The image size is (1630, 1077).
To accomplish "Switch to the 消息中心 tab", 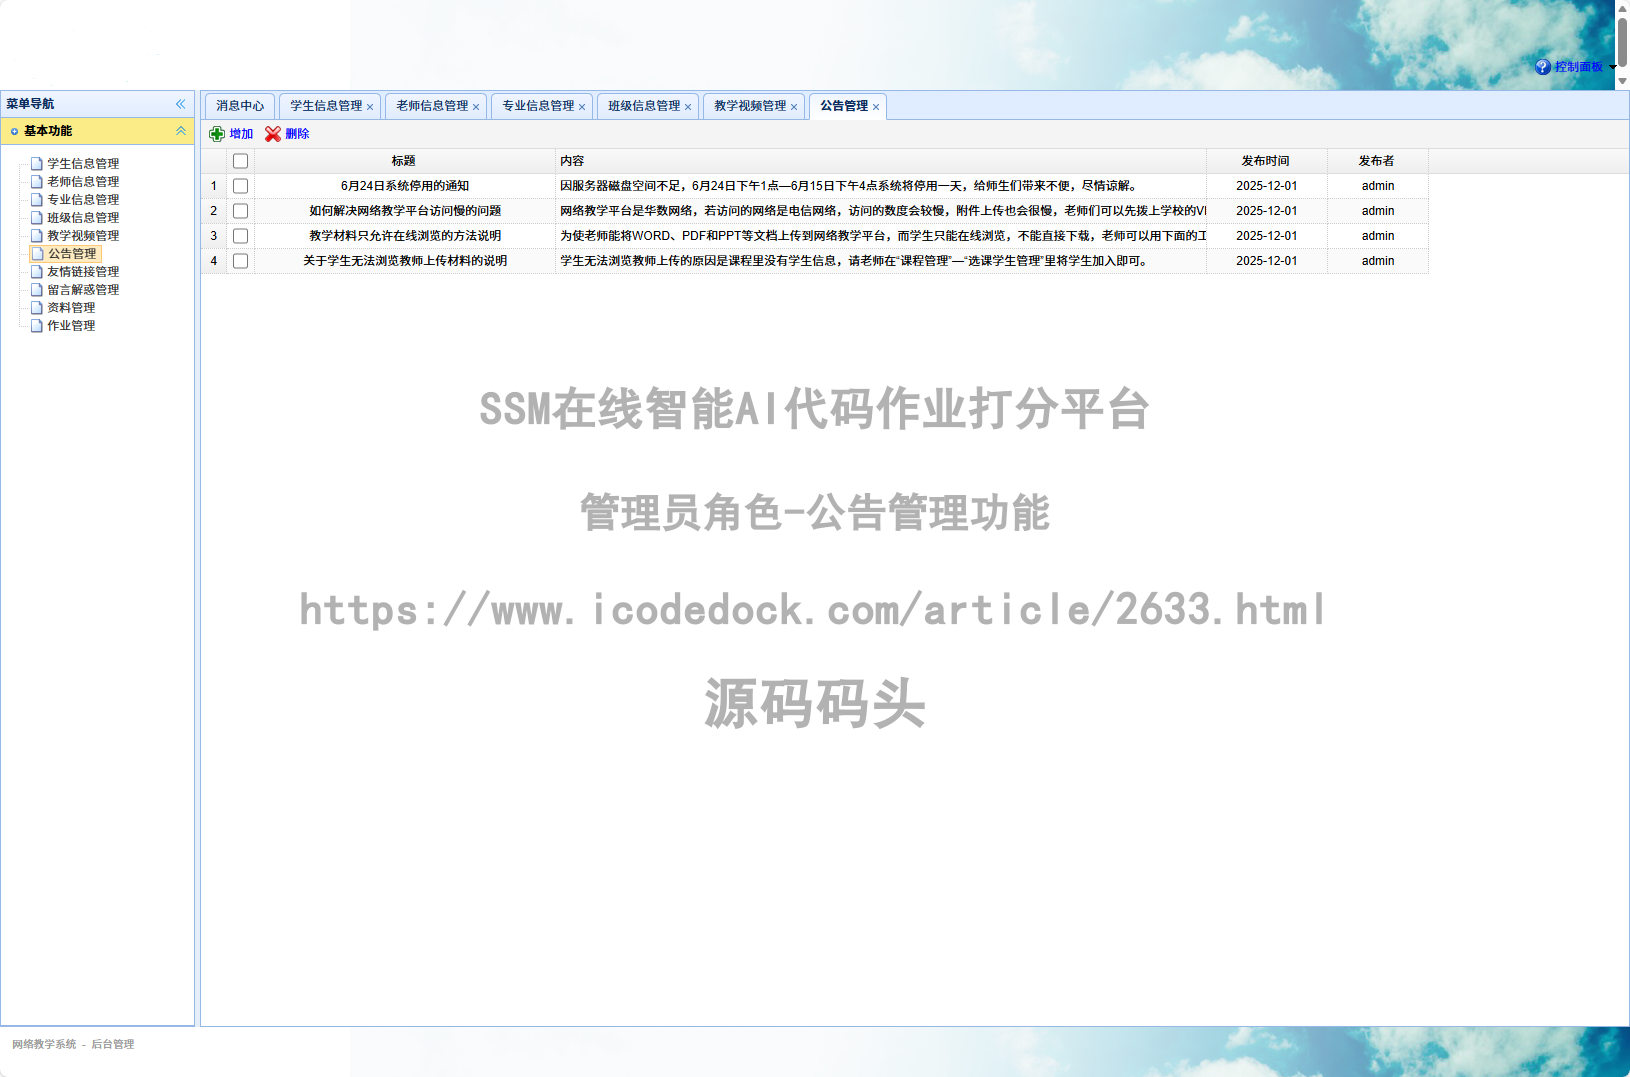I will coord(237,106).
